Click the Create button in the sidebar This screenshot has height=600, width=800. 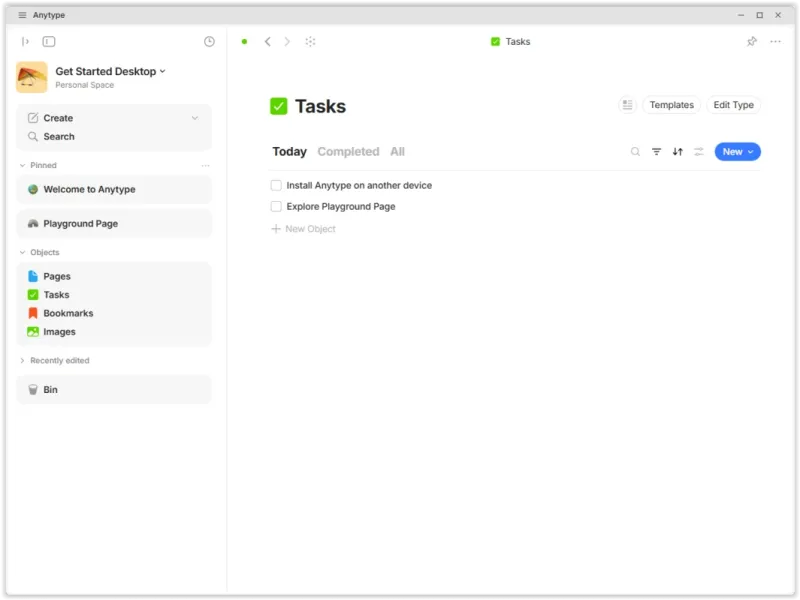click(58, 118)
